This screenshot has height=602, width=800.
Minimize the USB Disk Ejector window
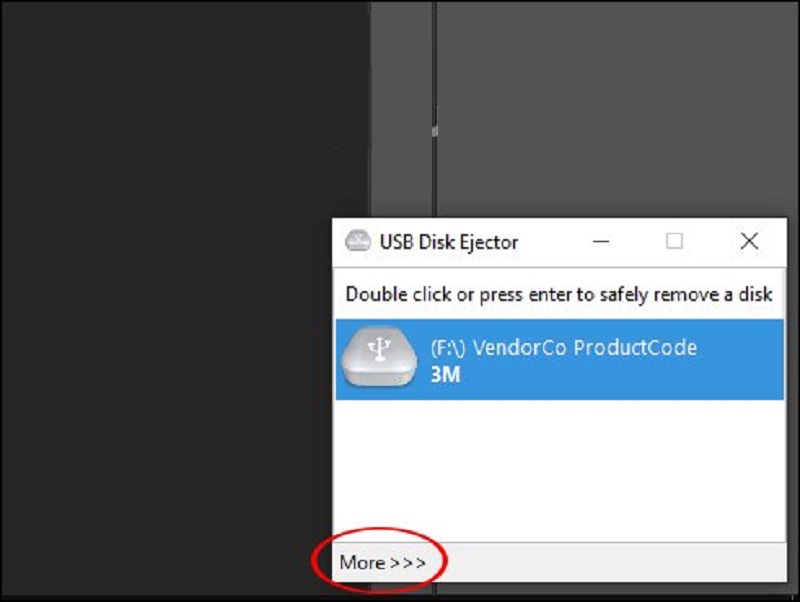click(601, 241)
